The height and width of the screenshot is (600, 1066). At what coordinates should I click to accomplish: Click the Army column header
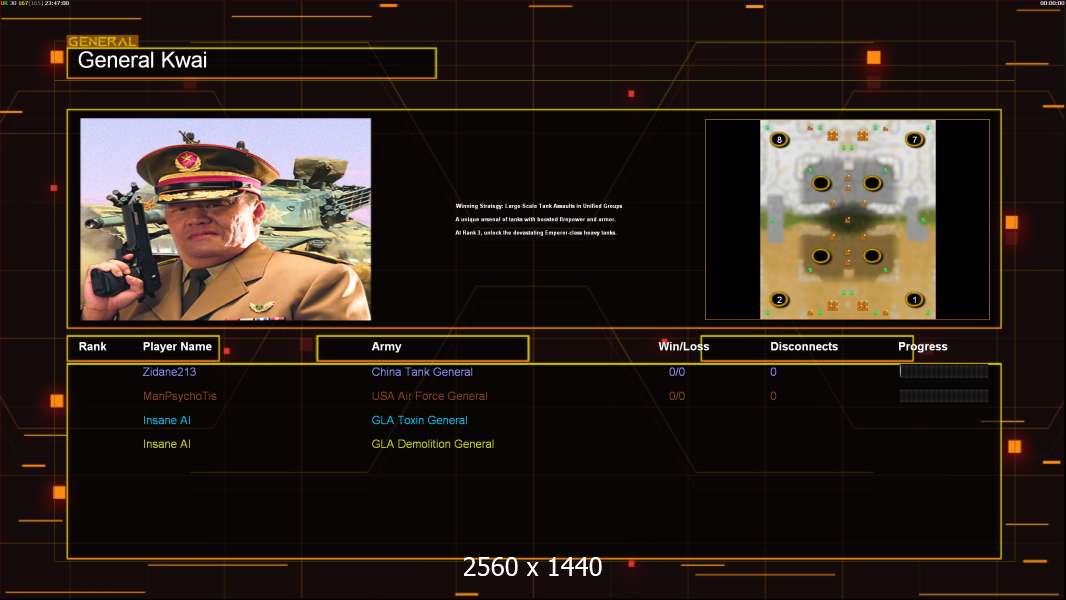[x=386, y=347]
